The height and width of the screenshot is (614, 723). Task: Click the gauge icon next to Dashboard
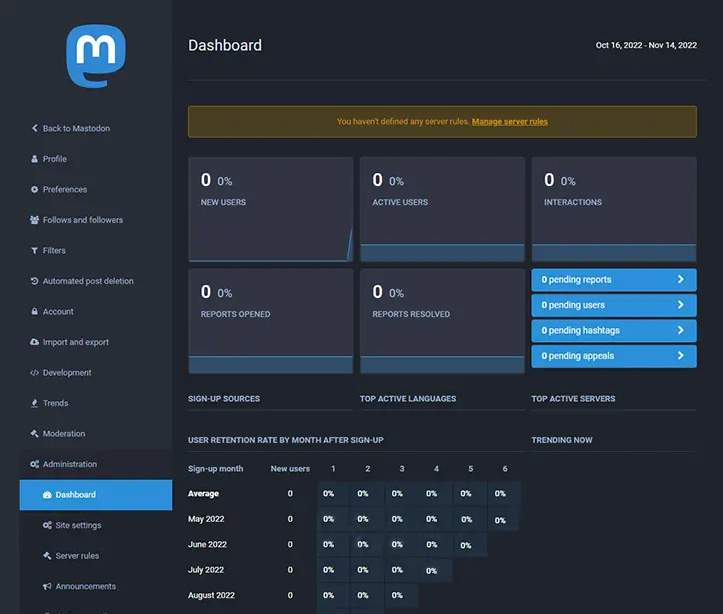click(x=47, y=495)
